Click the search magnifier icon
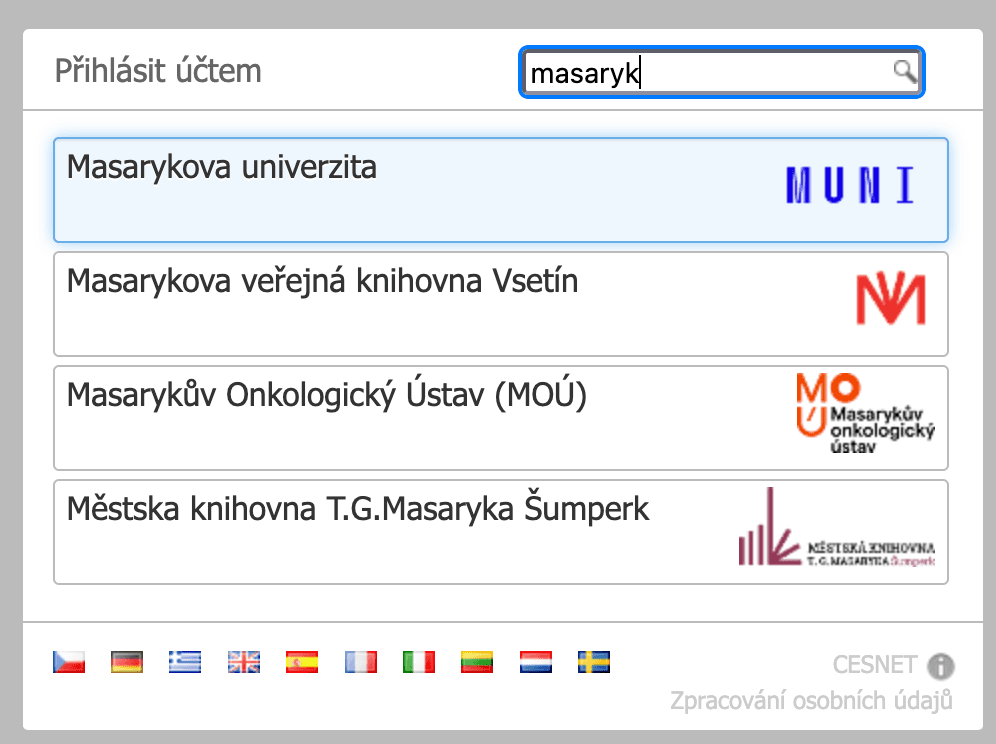The height and width of the screenshot is (744, 996). [x=905, y=72]
